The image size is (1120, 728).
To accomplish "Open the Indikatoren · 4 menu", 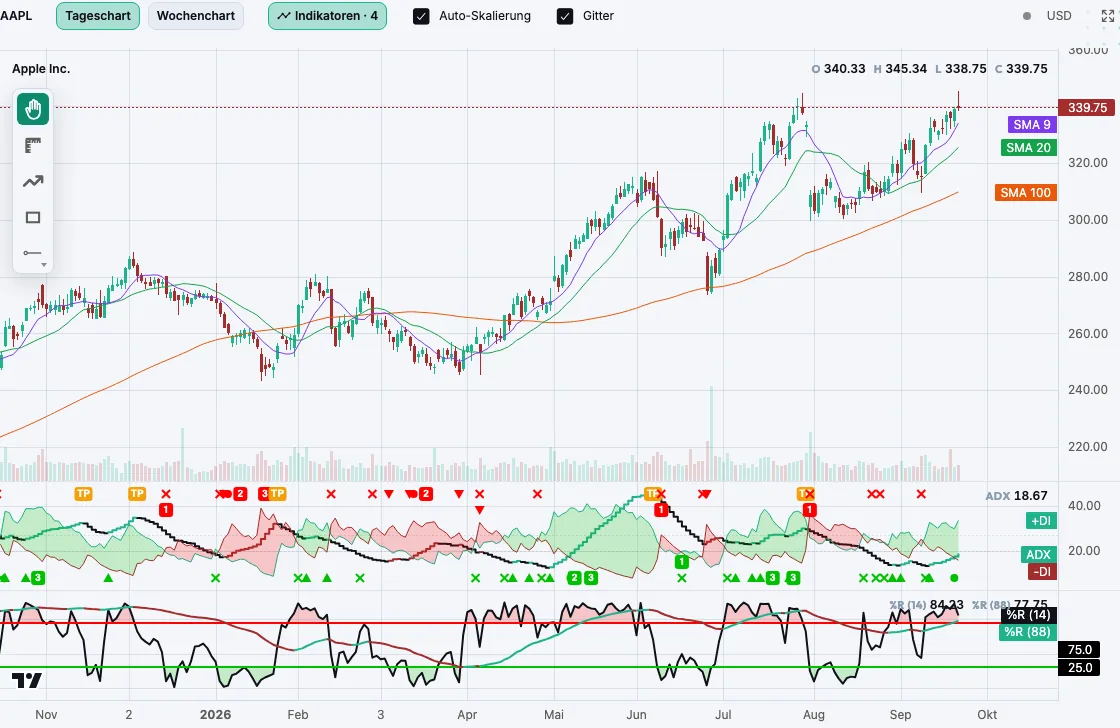I will (327, 16).
